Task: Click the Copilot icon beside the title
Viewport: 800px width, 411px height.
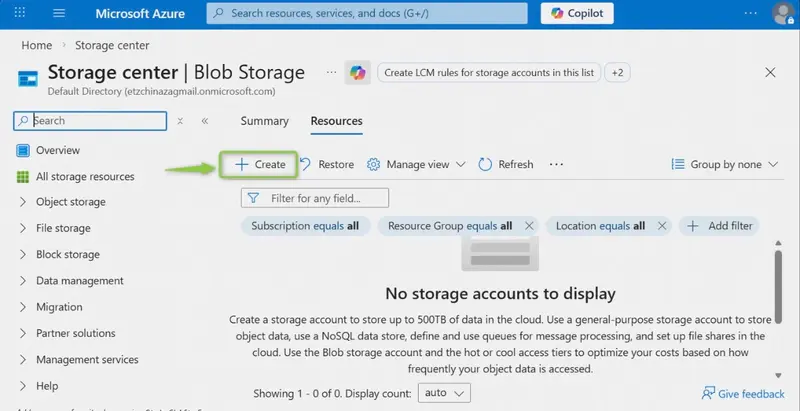Action: point(358,73)
